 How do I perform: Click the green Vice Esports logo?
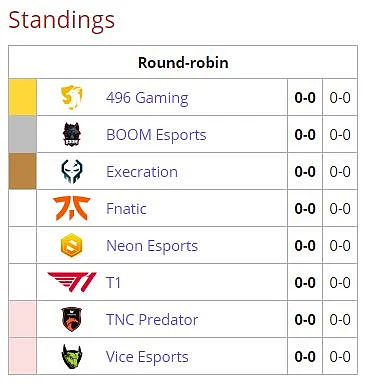pos(72,356)
